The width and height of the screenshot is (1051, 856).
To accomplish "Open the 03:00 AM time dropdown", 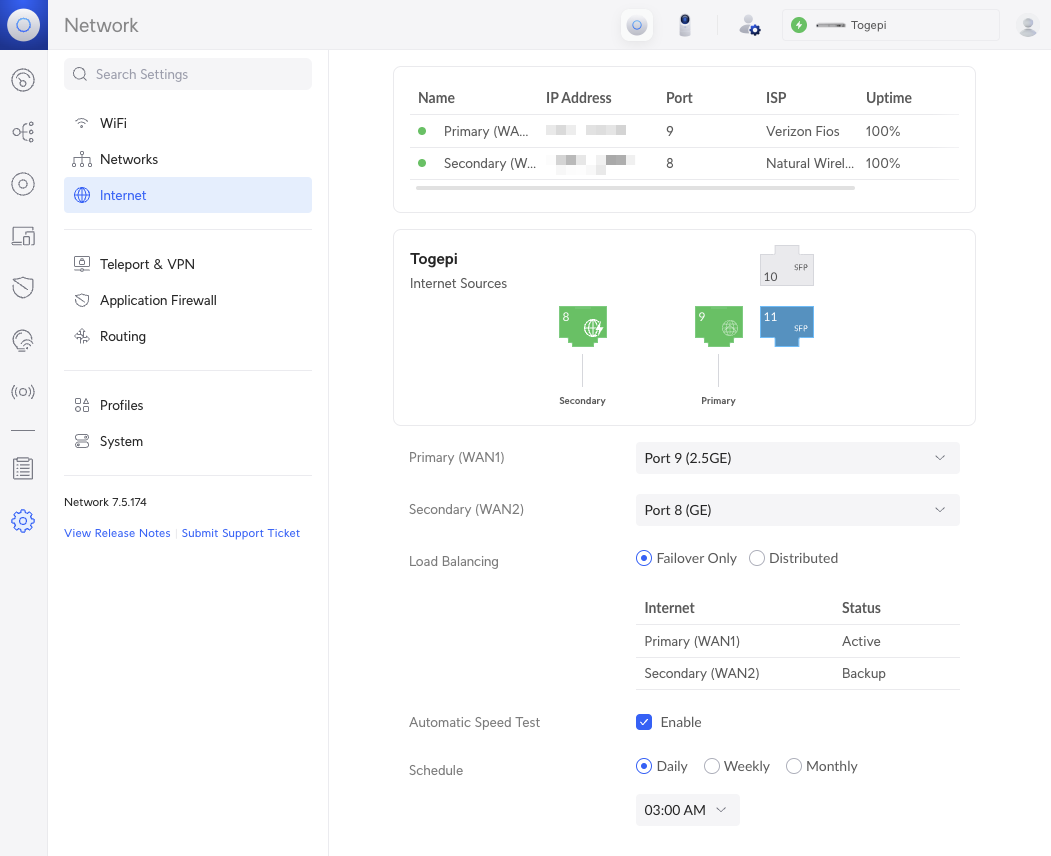I will point(687,810).
